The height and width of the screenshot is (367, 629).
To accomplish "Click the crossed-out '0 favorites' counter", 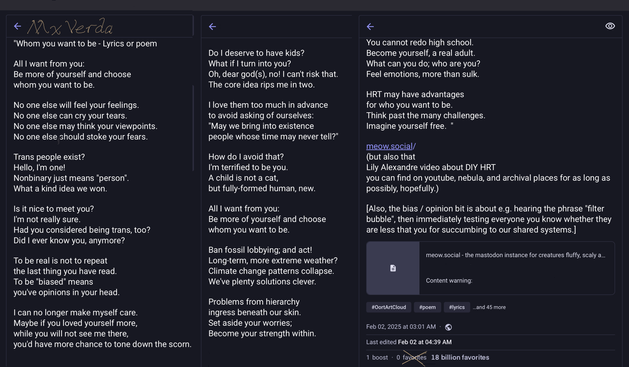I will (411, 357).
